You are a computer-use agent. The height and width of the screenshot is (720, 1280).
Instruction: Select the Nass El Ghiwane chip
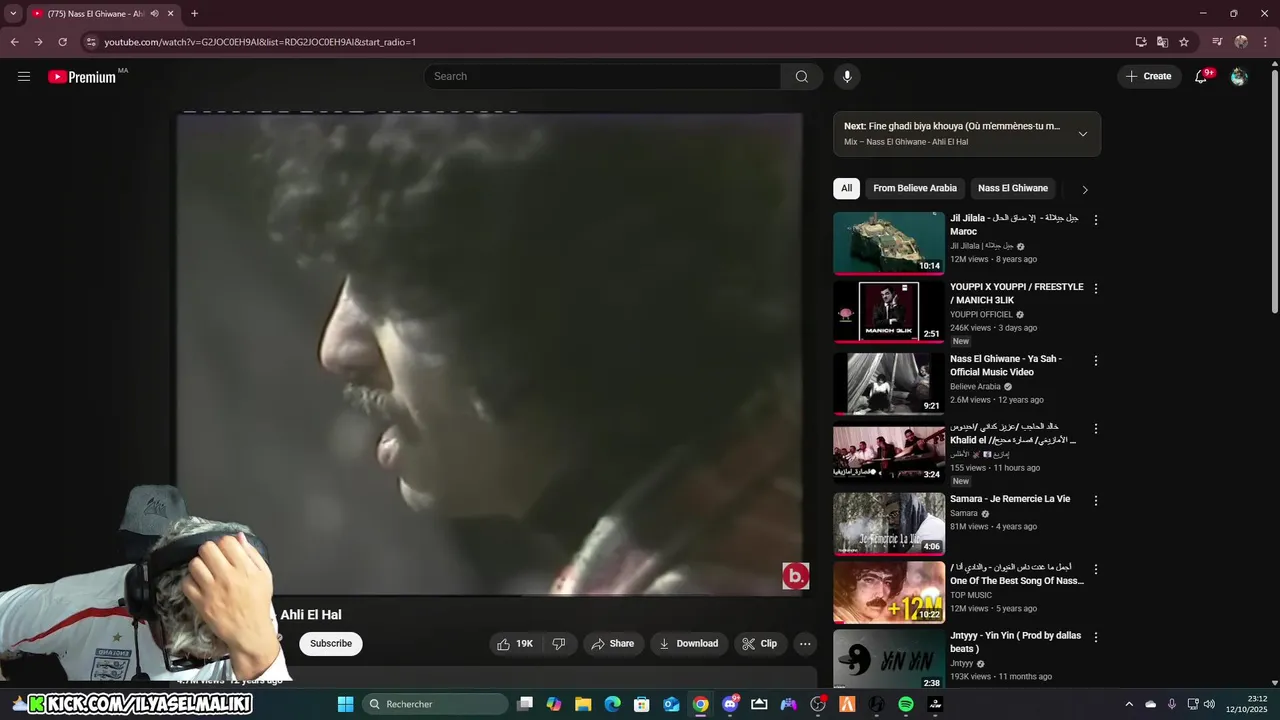click(1013, 188)
